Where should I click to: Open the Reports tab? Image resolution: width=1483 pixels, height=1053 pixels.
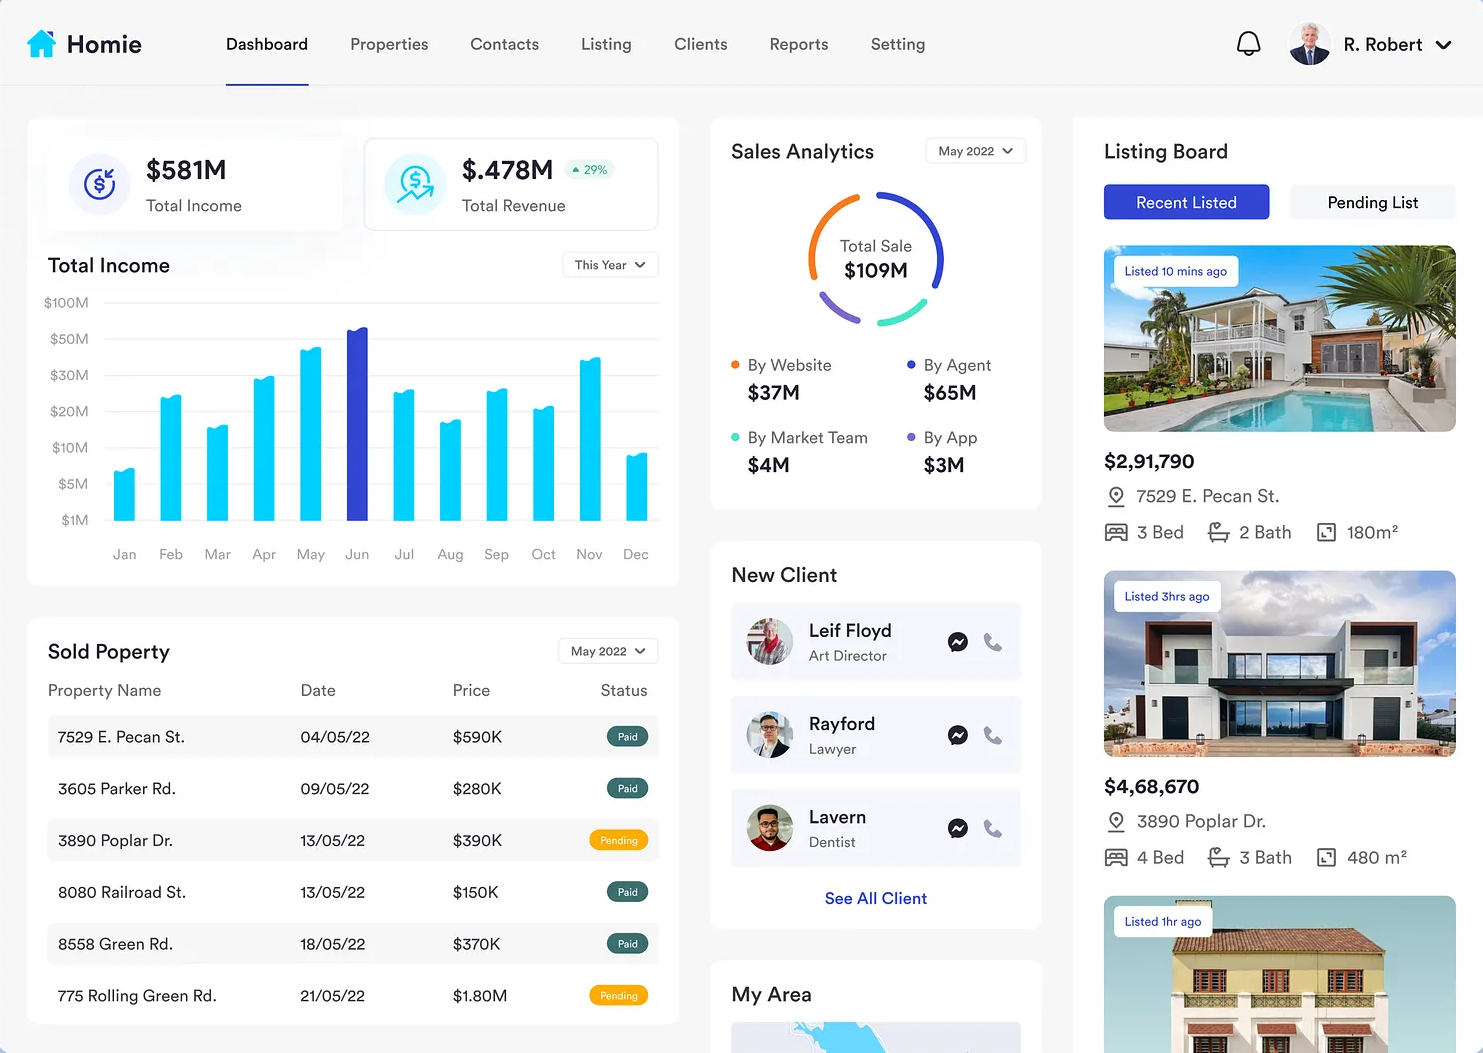pos(798,44)
